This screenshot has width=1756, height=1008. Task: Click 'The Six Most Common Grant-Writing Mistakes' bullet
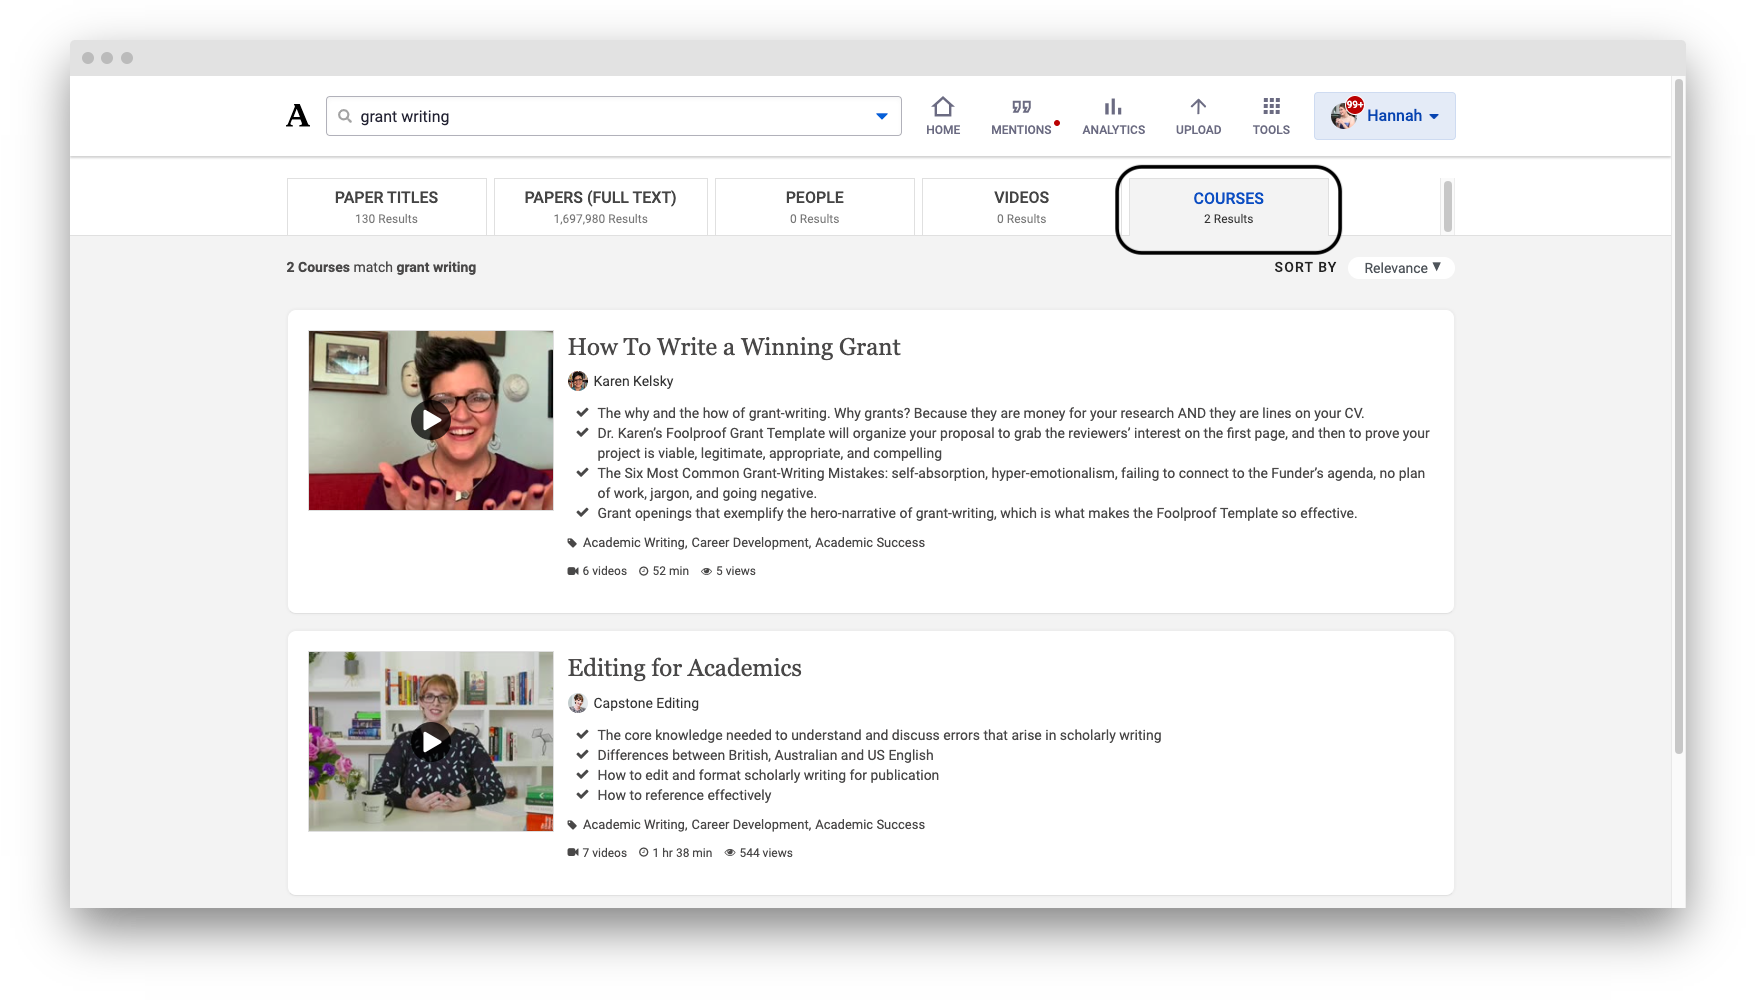tap(1011, 483)
